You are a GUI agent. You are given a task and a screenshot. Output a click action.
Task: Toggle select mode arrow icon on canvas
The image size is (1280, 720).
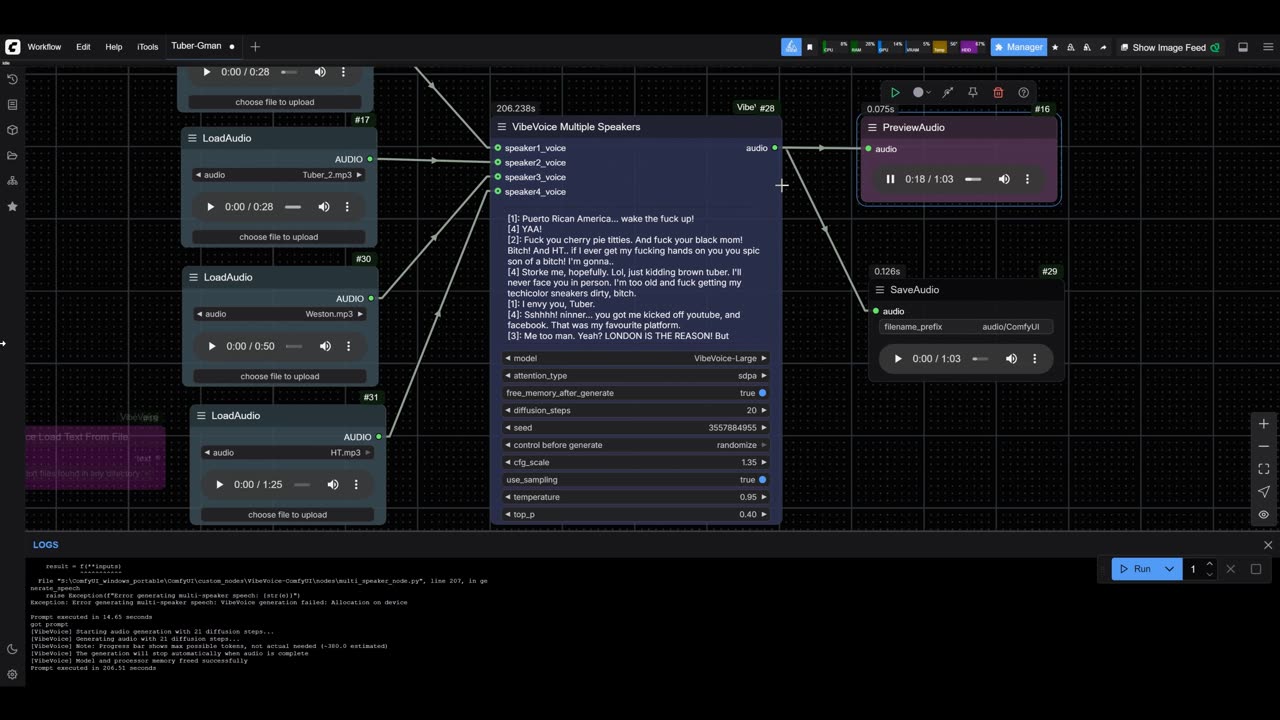pyautogui.click(x=1263, y=492)
